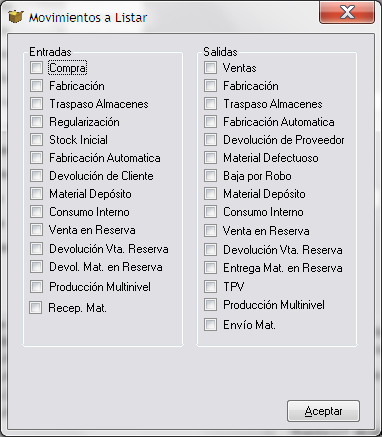Toggle Producción Multinivel under Entradas
382x437 pixels.
tap(36, 286)
